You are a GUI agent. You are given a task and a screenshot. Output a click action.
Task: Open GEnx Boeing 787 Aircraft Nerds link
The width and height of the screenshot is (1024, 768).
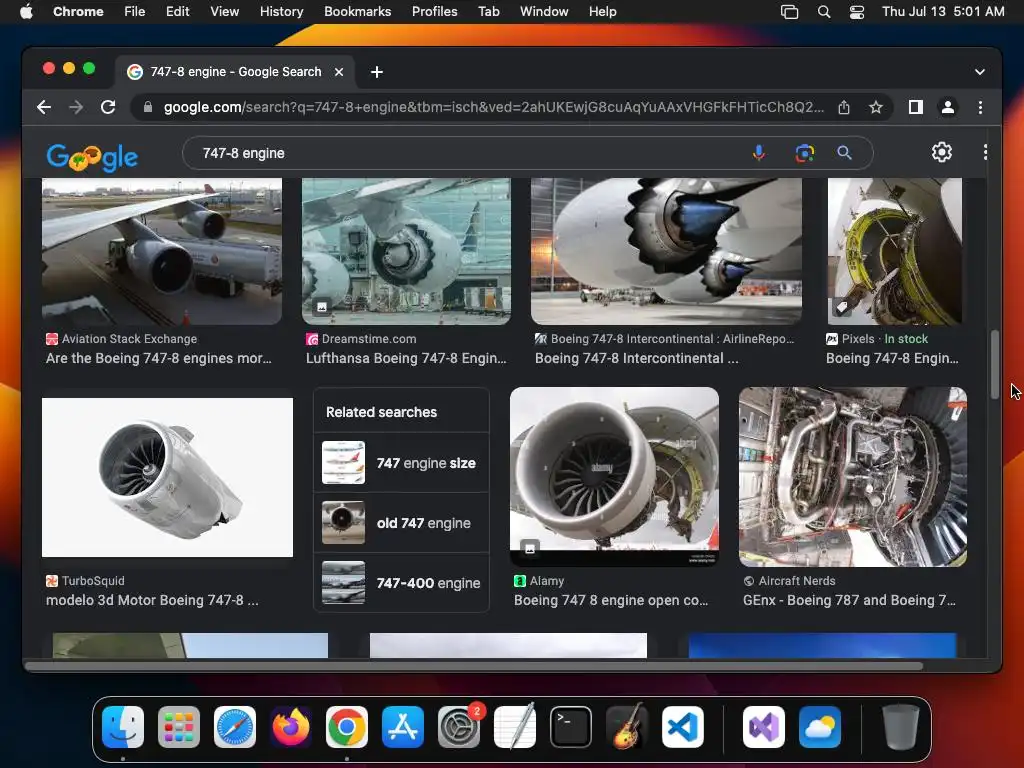point(849,600)
